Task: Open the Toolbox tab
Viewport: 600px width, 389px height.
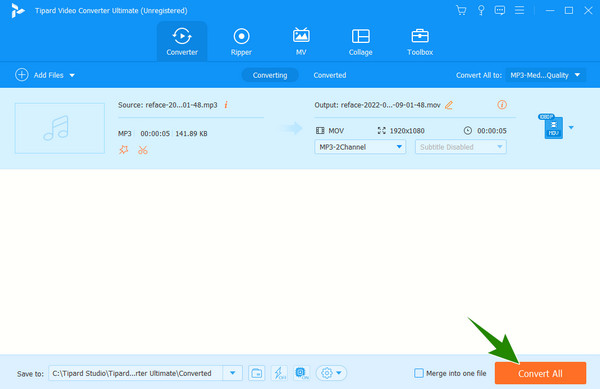Action: pos(420,41)
